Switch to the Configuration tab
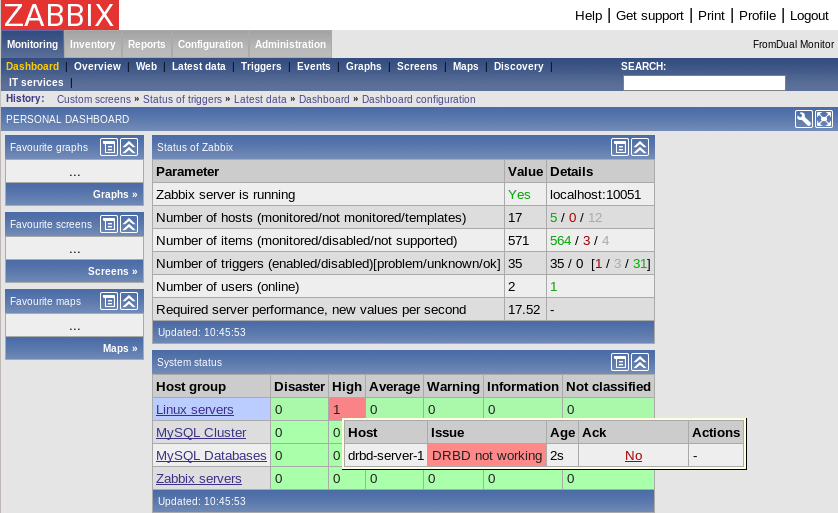This screenshot has width=838, height=513. (x=210, y=44)
